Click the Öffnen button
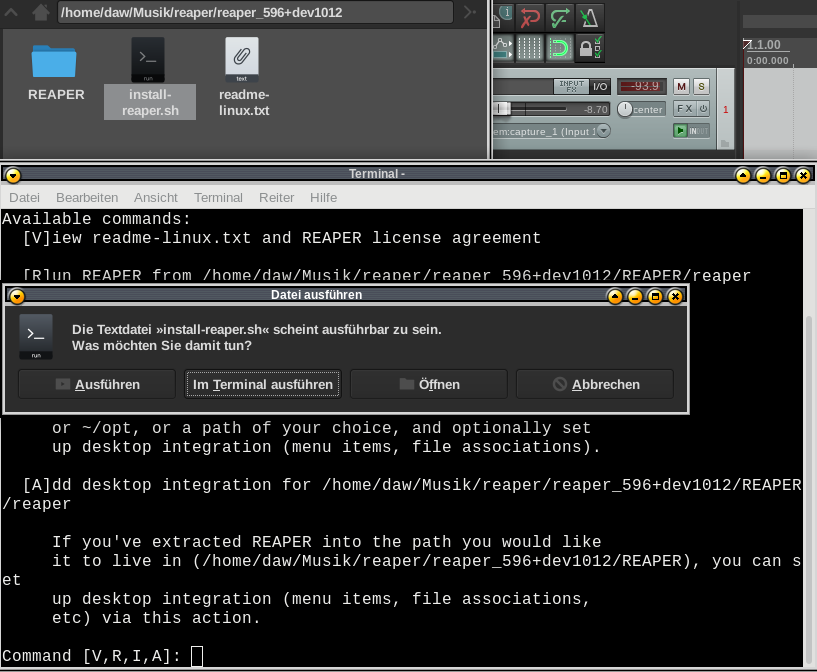 429,384
